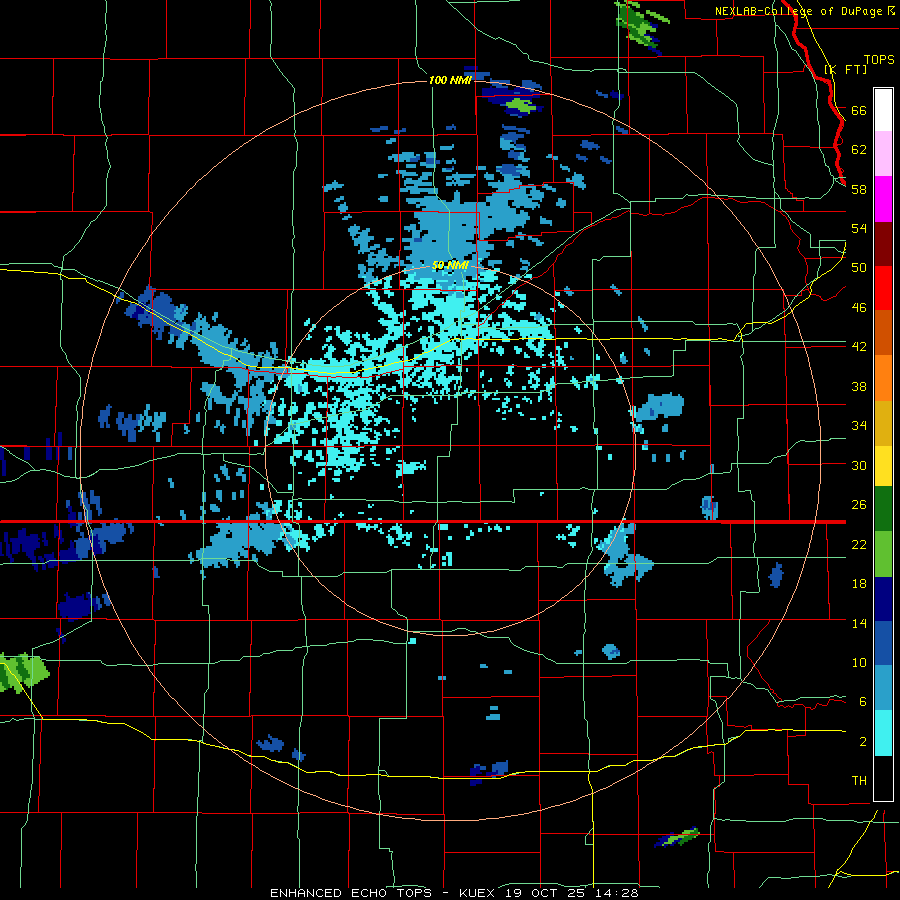Pick the dark orange legend swatch

click(883, 332)
